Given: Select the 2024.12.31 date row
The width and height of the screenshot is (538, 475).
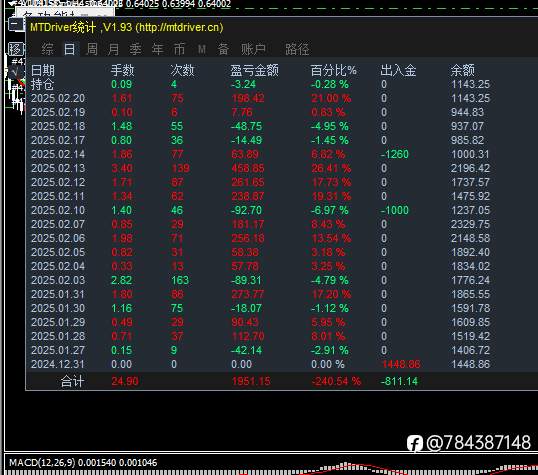Looking at the screenshot, I should (58, 364).
